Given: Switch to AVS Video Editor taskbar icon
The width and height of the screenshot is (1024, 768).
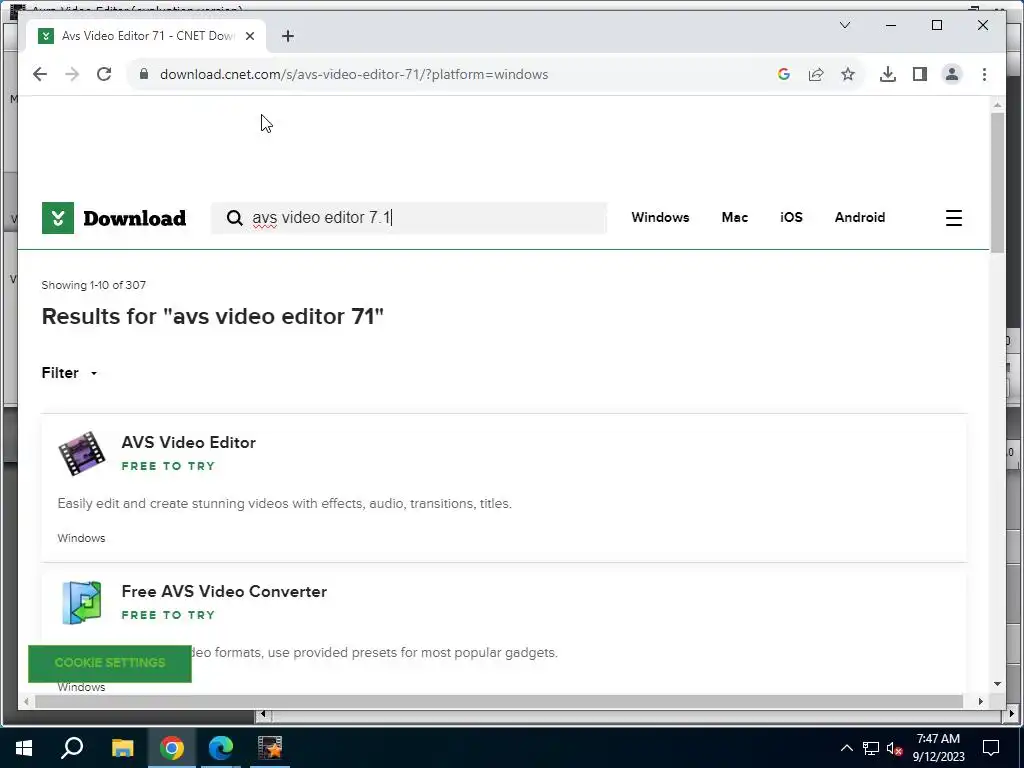Looking at the screenshot, I should click(x=270, y=748).
